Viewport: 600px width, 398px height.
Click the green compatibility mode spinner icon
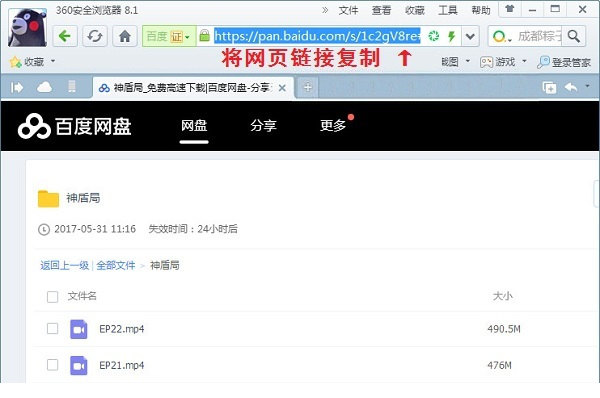(434, 36)
